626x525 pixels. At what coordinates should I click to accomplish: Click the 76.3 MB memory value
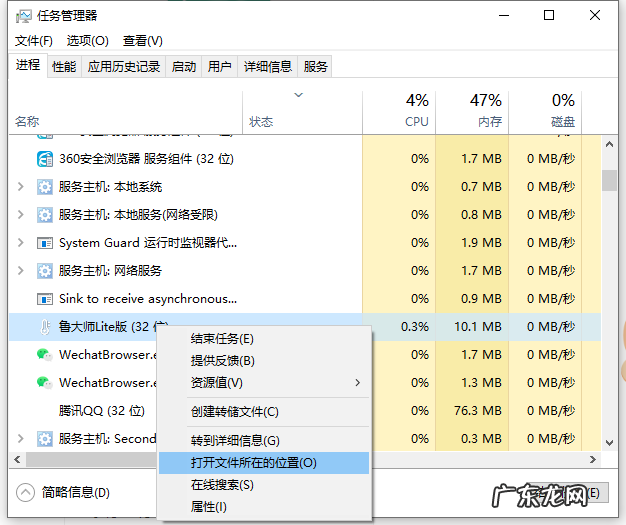click(477, 411)
